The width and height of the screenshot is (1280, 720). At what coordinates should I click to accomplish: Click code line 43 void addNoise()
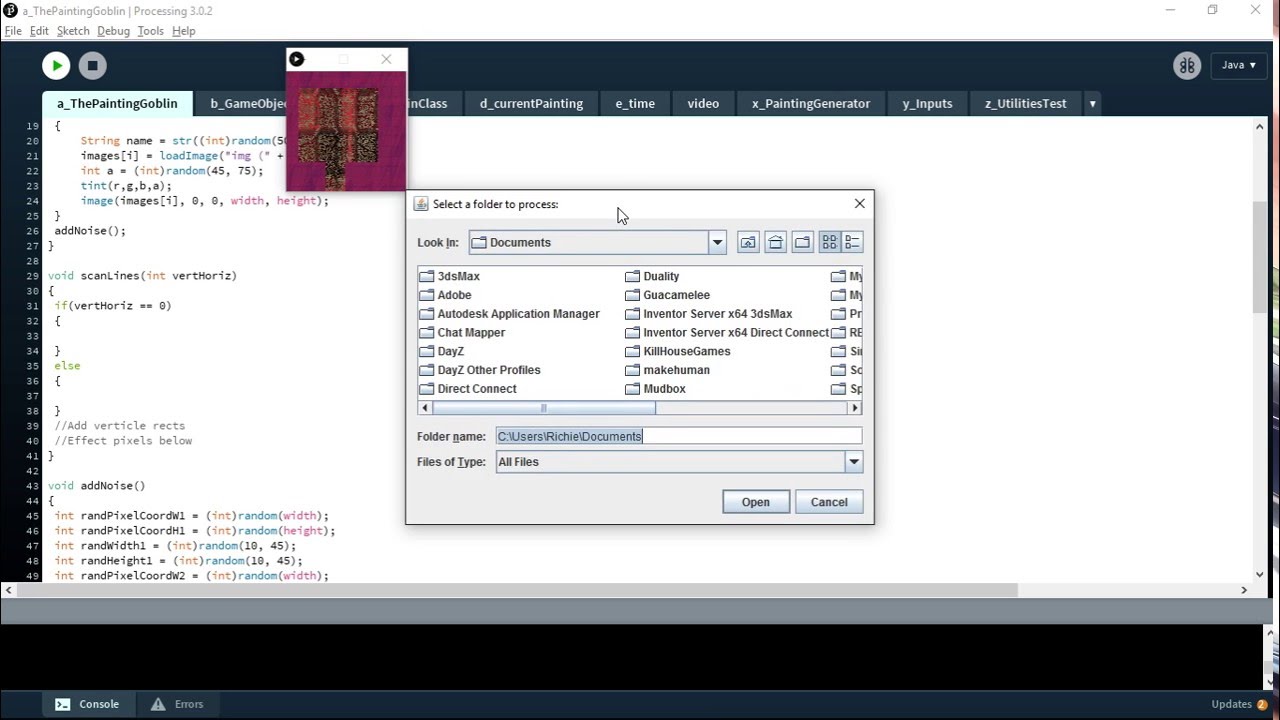[x=97, y=486]
